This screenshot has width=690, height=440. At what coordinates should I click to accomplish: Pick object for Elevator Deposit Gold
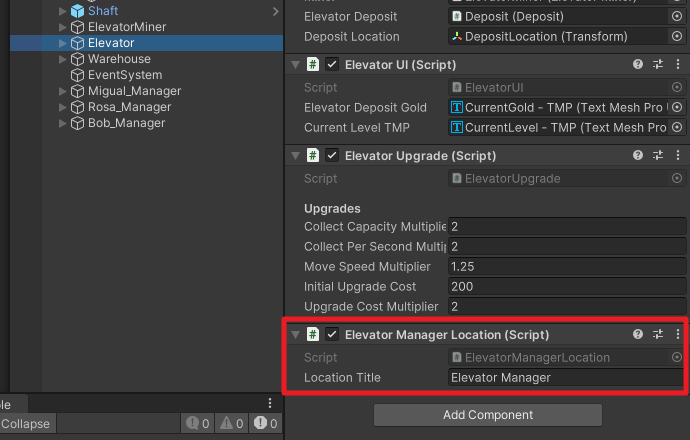coord(677,107)
